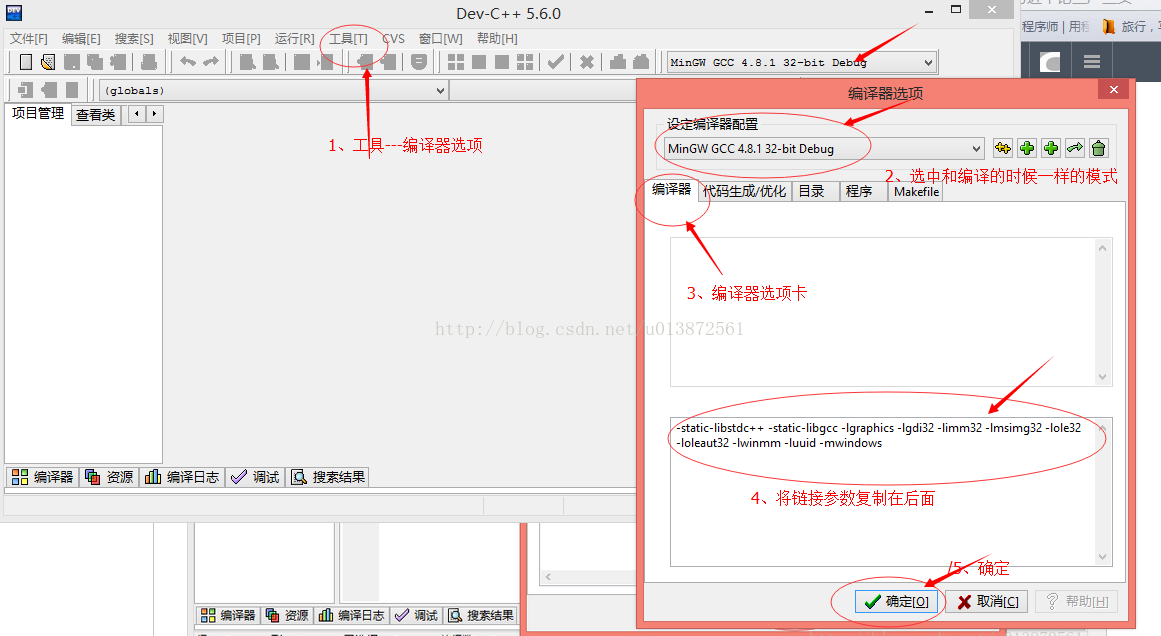
Task: Open the compiler configuration combo box in dialog
Action: tap(823, 149)
